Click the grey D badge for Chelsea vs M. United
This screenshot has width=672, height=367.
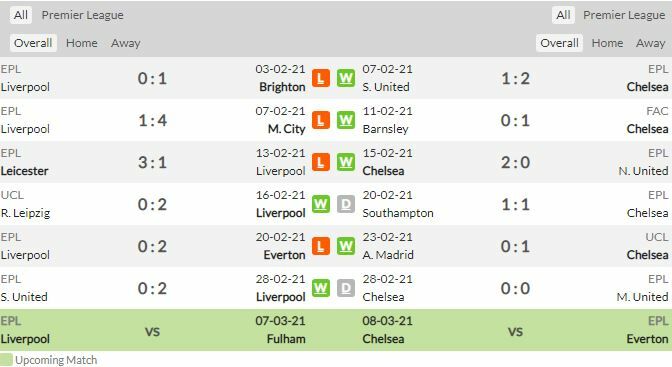click(345, 288)
